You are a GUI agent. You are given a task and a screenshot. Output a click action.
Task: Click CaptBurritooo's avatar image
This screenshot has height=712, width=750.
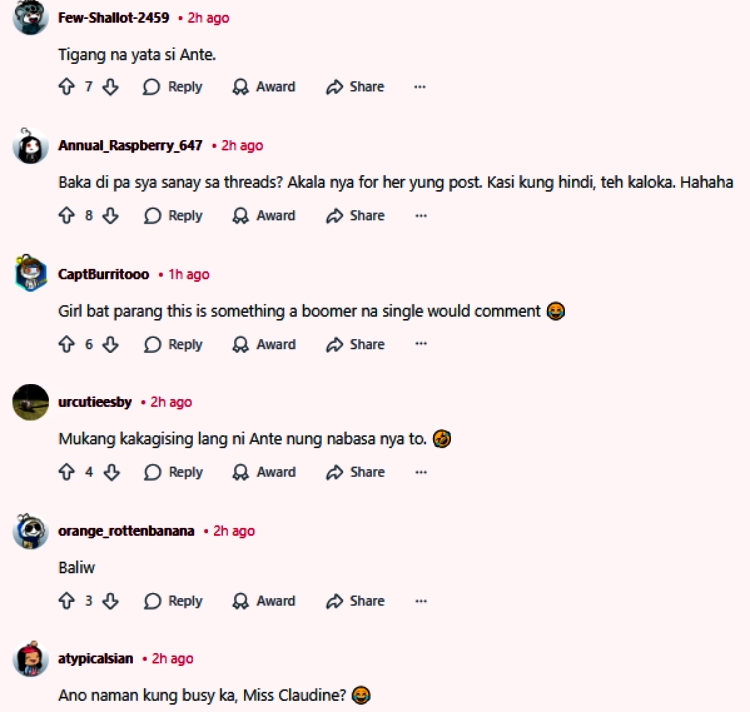pyautogui.click(x=30, y=274)
